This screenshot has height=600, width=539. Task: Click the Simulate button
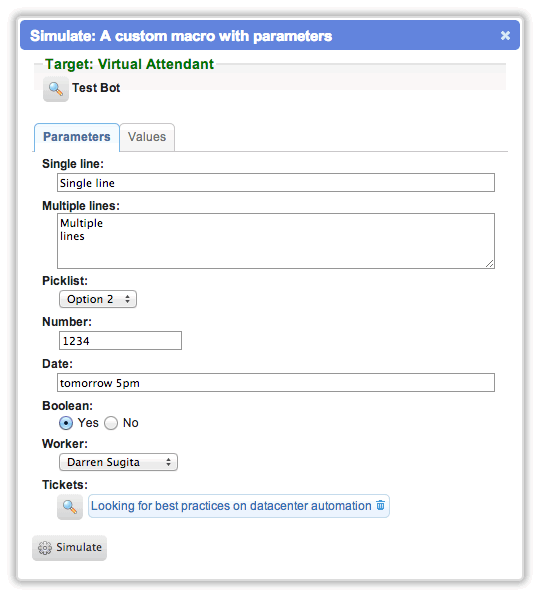[x=69, y=548]
